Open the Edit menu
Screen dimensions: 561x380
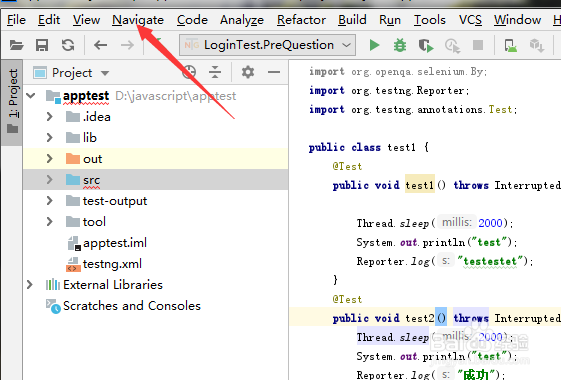[x=49, y=20]
